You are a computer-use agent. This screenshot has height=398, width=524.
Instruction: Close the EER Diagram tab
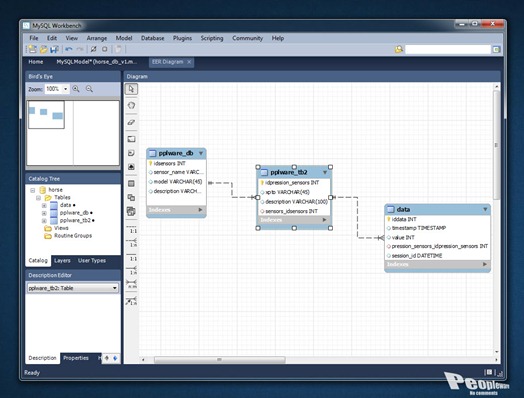189,62
